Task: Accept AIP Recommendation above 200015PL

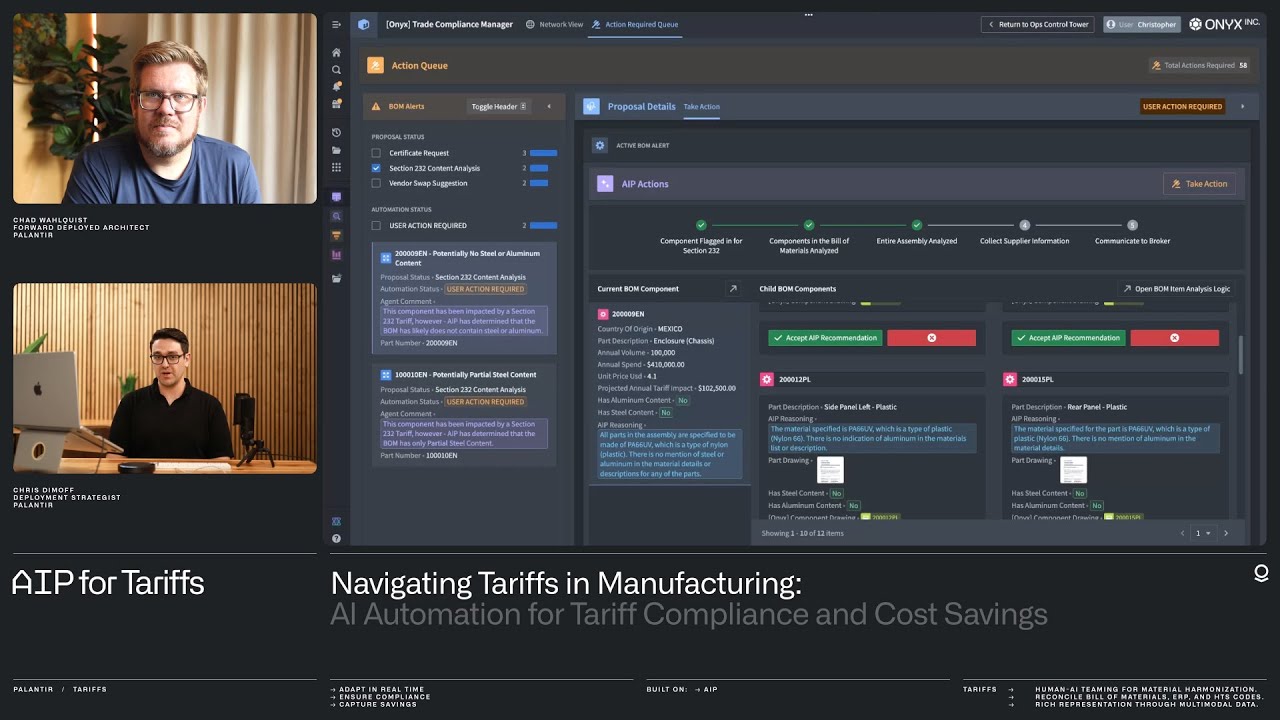Action: click(x=1068, y=338)
